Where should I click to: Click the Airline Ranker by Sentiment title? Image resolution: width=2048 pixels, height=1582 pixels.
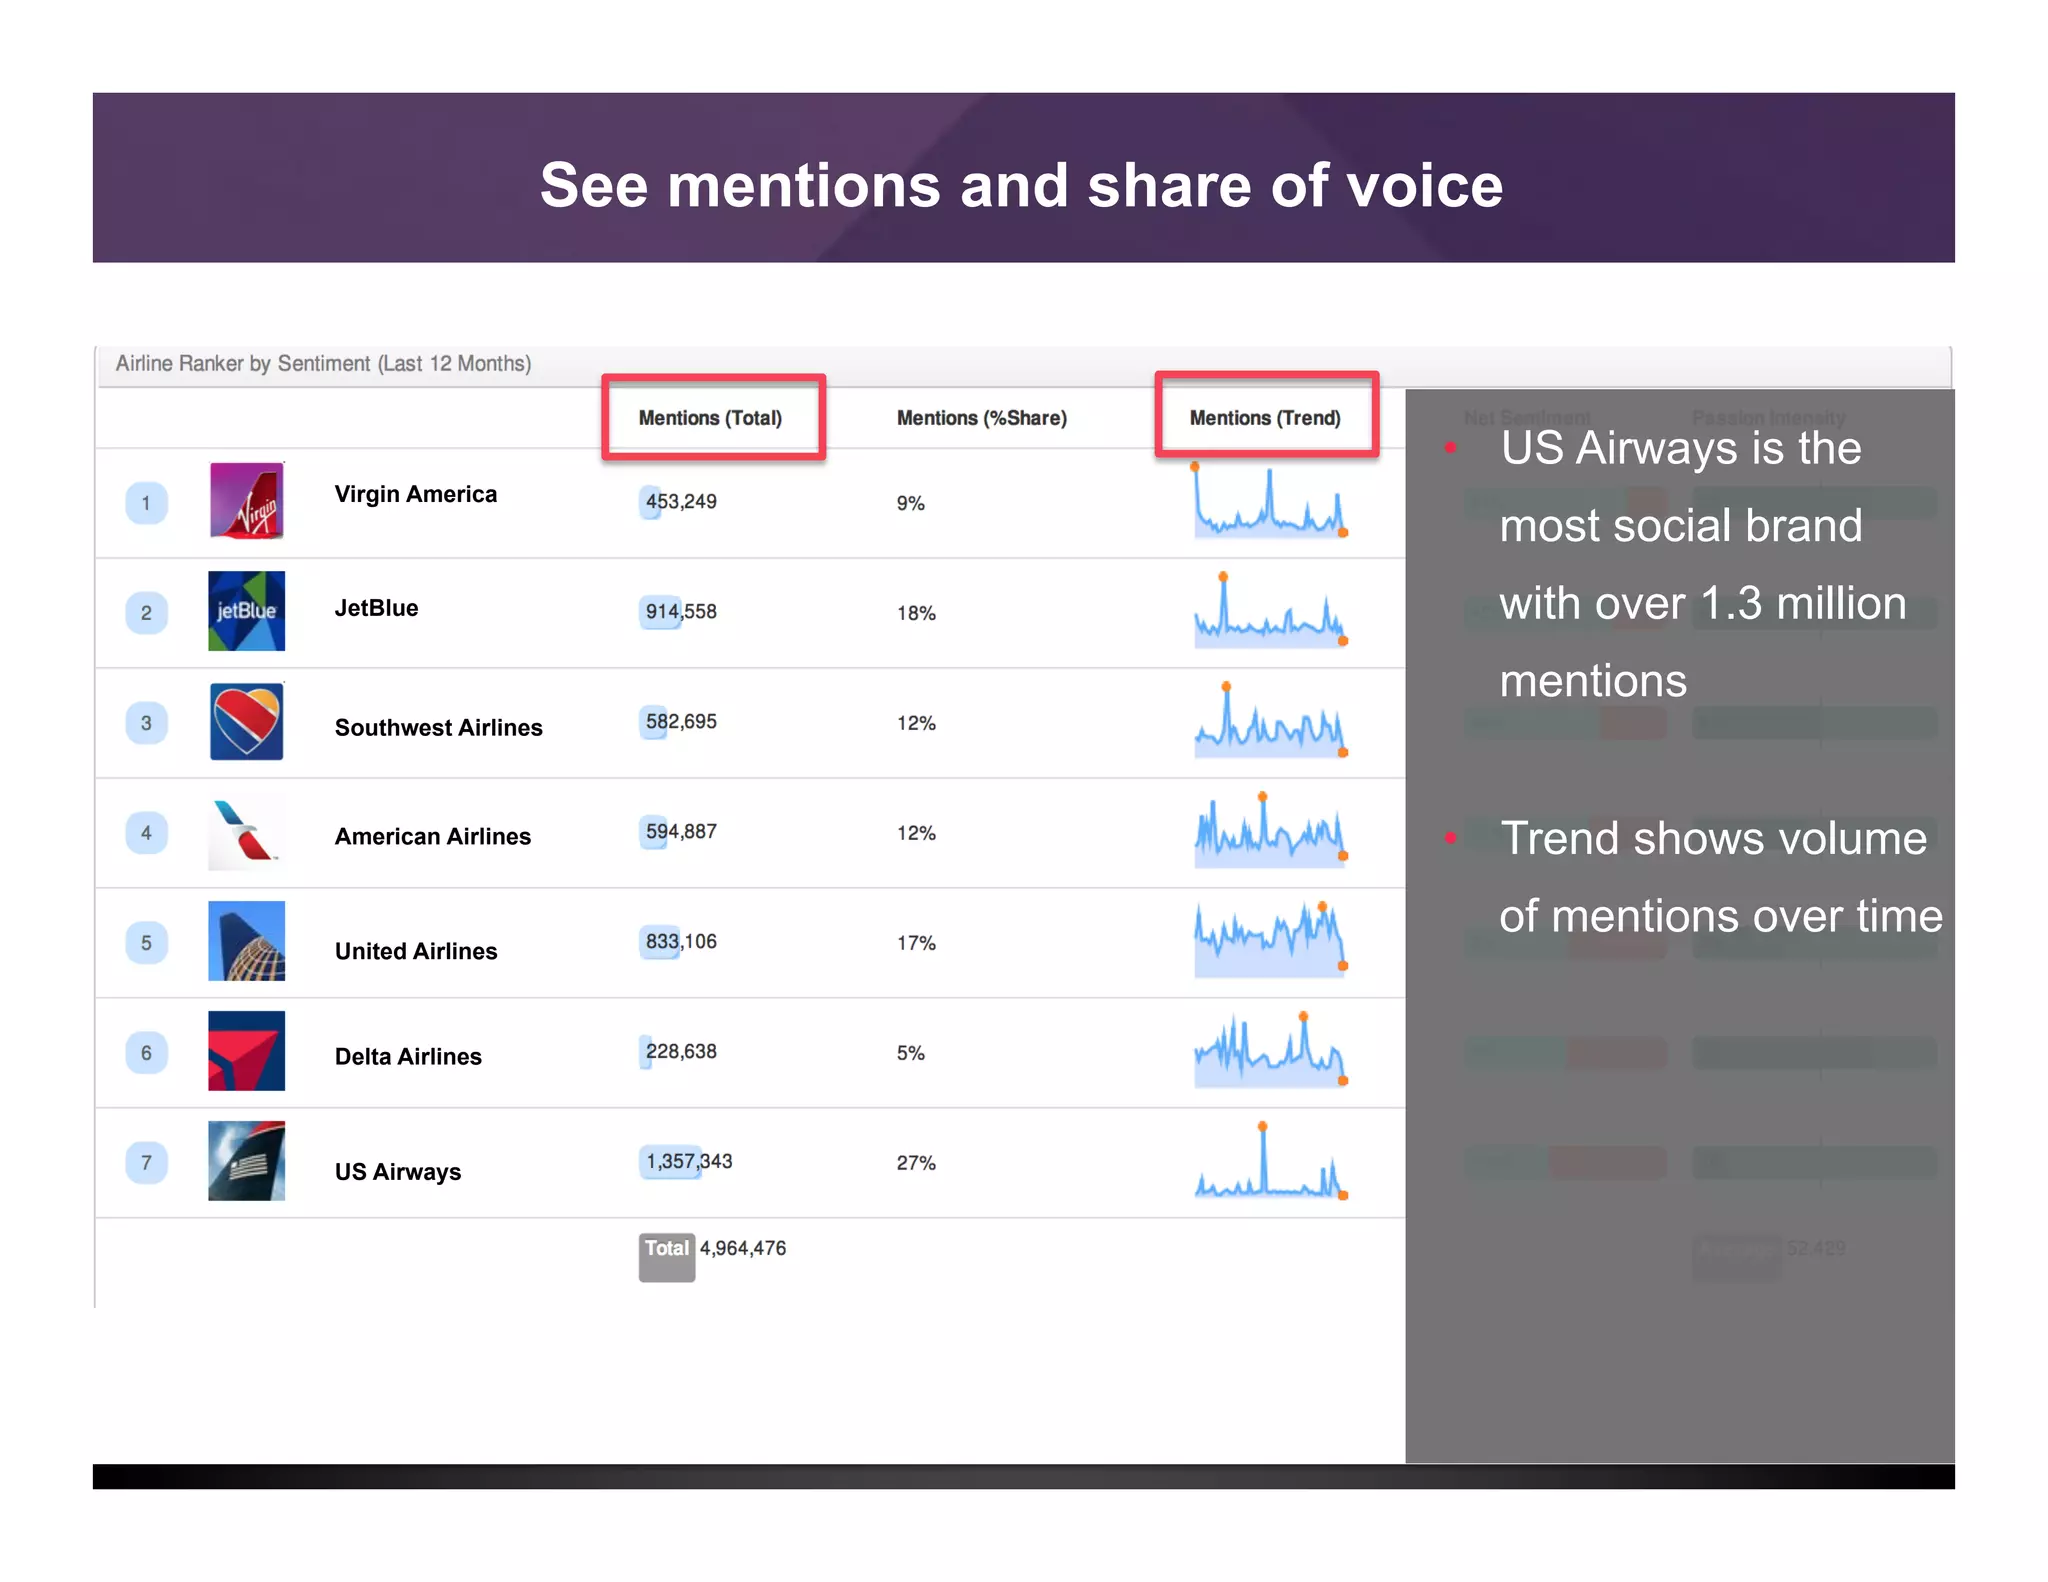point(323,363)
